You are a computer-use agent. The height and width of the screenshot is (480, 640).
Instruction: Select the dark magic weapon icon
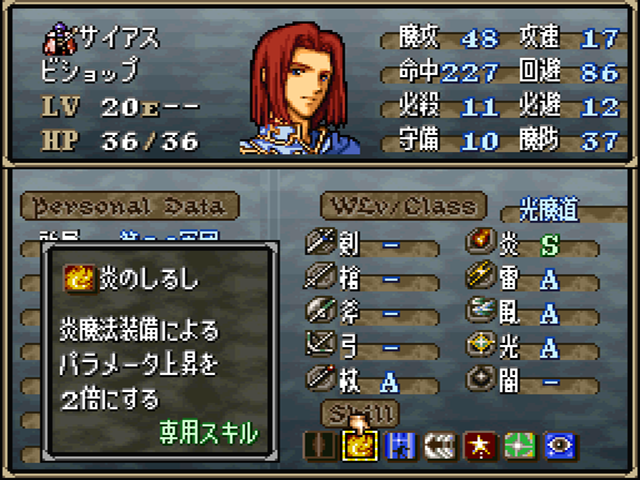click(x=481, y=378)
